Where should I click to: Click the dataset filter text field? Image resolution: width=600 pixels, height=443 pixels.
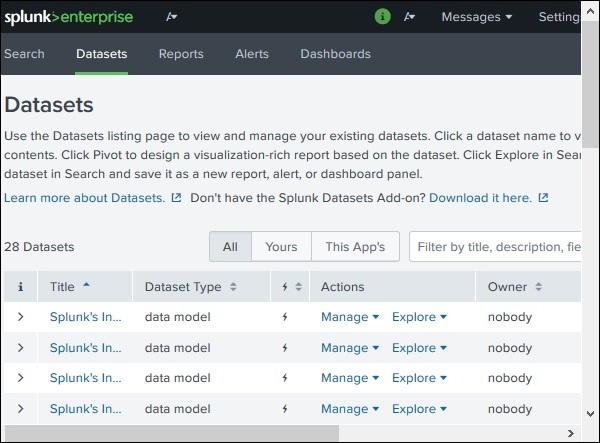(497, 246)
